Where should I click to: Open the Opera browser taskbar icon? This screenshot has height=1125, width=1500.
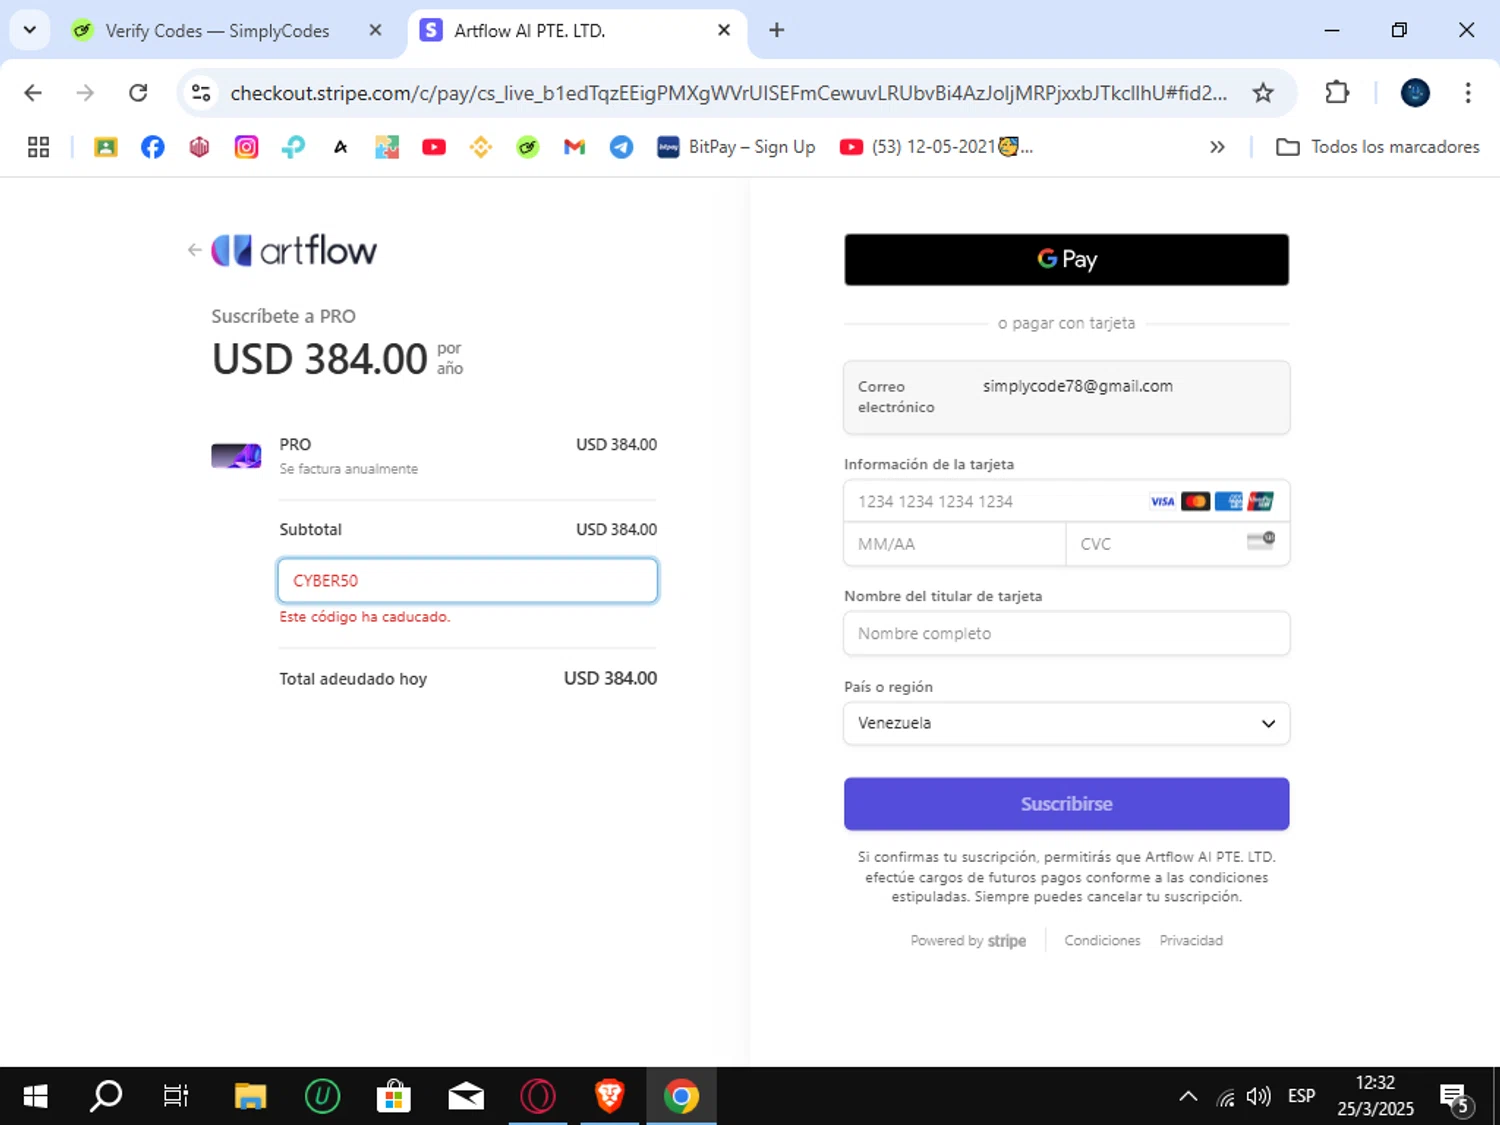(x=538, y=1096)
